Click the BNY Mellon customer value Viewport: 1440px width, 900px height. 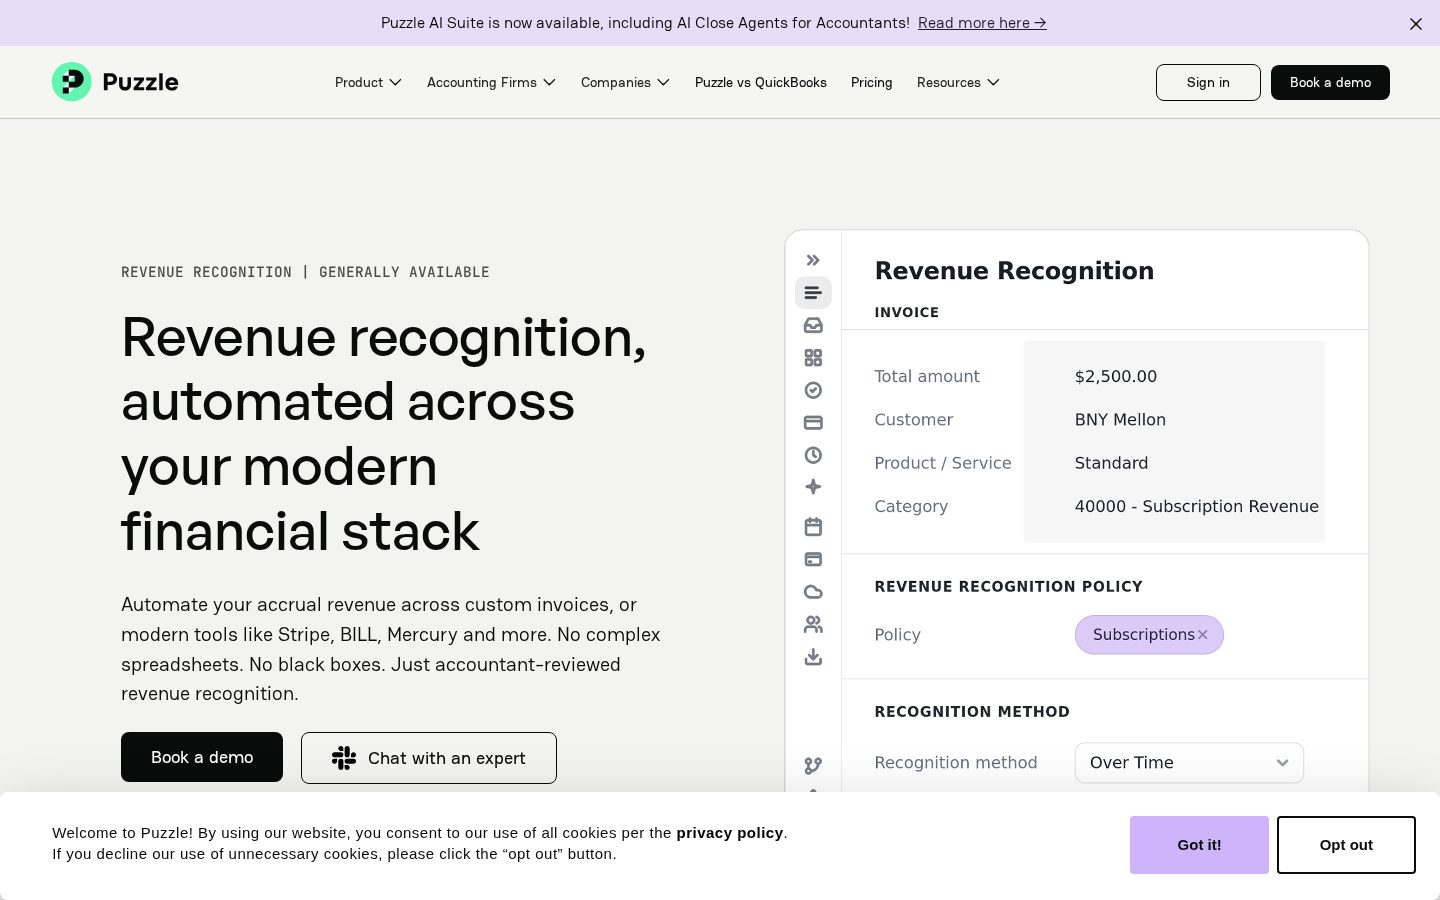pyautogui.click(x=1120, y=420)
